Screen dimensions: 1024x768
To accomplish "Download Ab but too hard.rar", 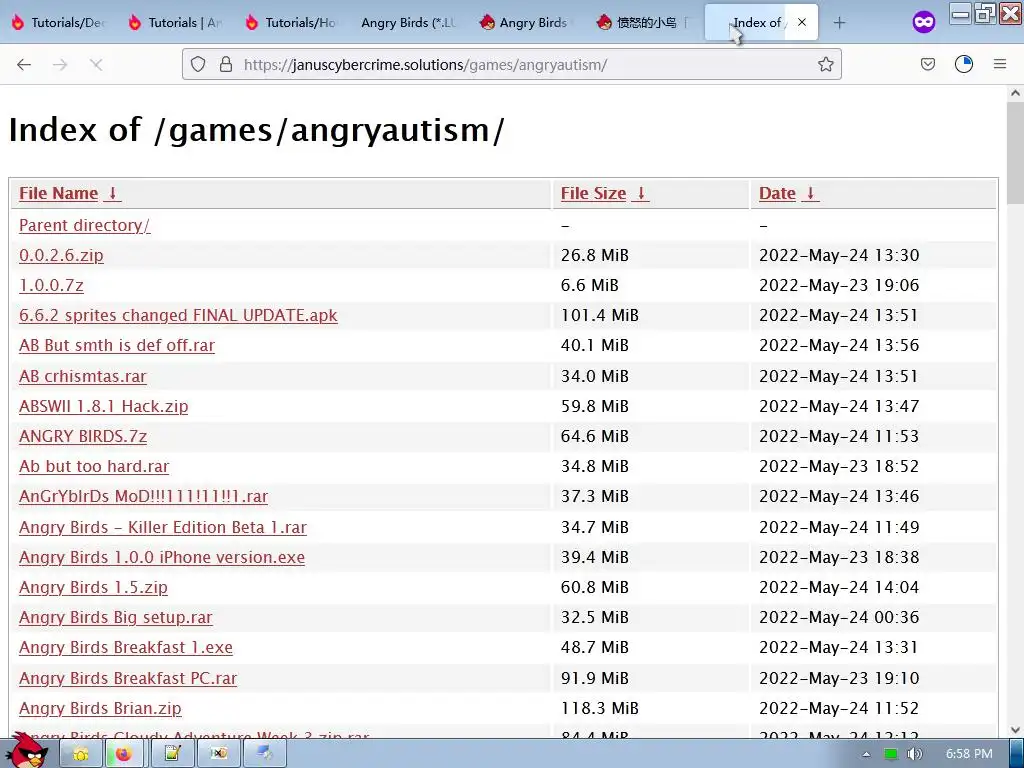I will 94,466.
